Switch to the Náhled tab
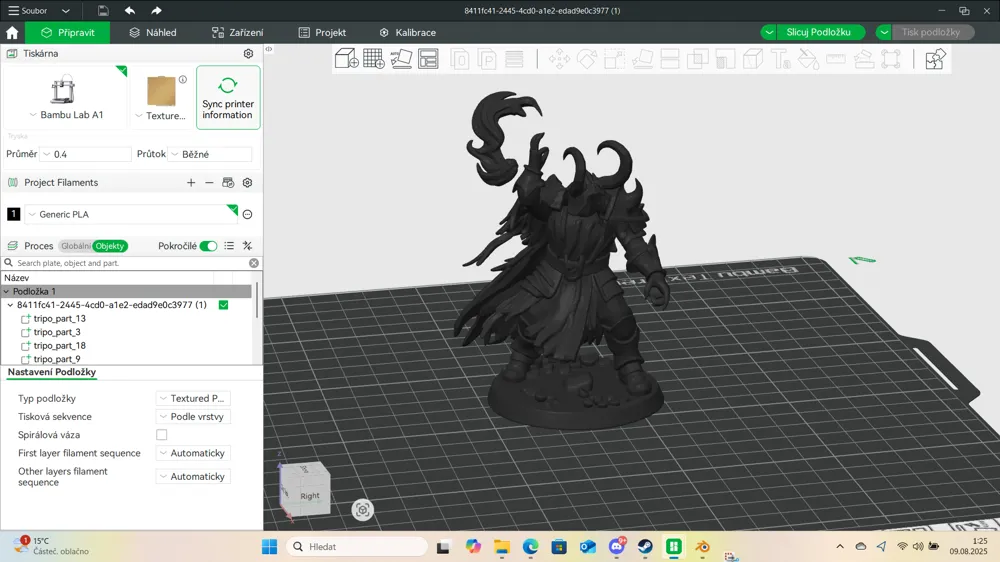 click(152, 33)
